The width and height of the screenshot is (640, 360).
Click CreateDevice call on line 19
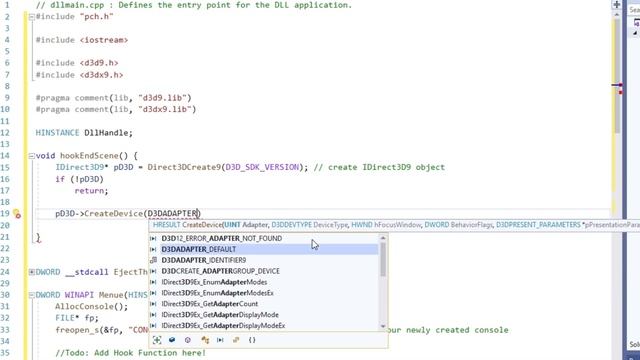click(113, 213)
